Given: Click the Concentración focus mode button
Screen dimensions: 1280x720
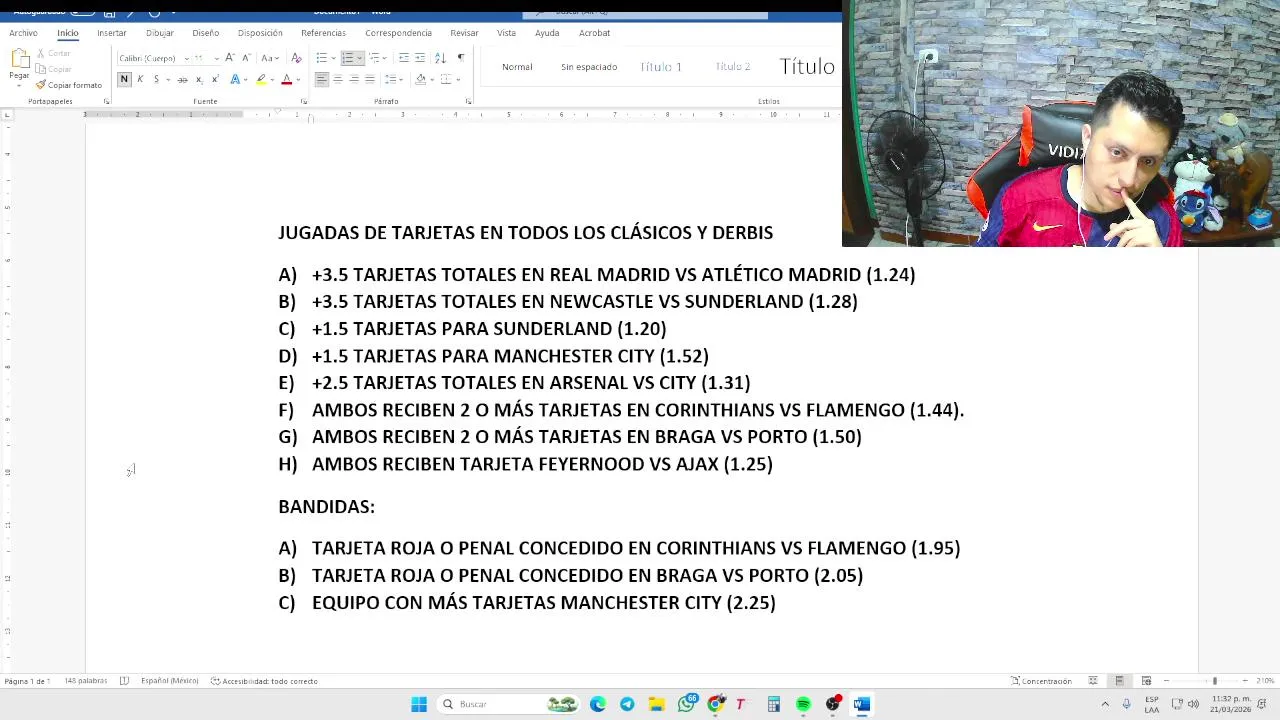Looking at the screenshot, I should (1041, 681).
